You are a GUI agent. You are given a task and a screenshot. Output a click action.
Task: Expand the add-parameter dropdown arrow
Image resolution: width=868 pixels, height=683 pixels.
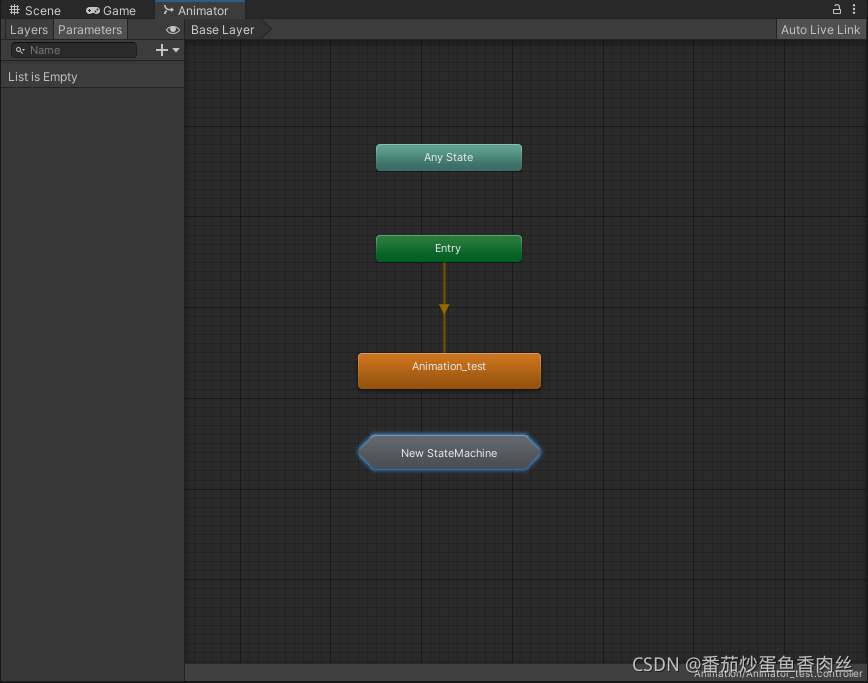176,50
